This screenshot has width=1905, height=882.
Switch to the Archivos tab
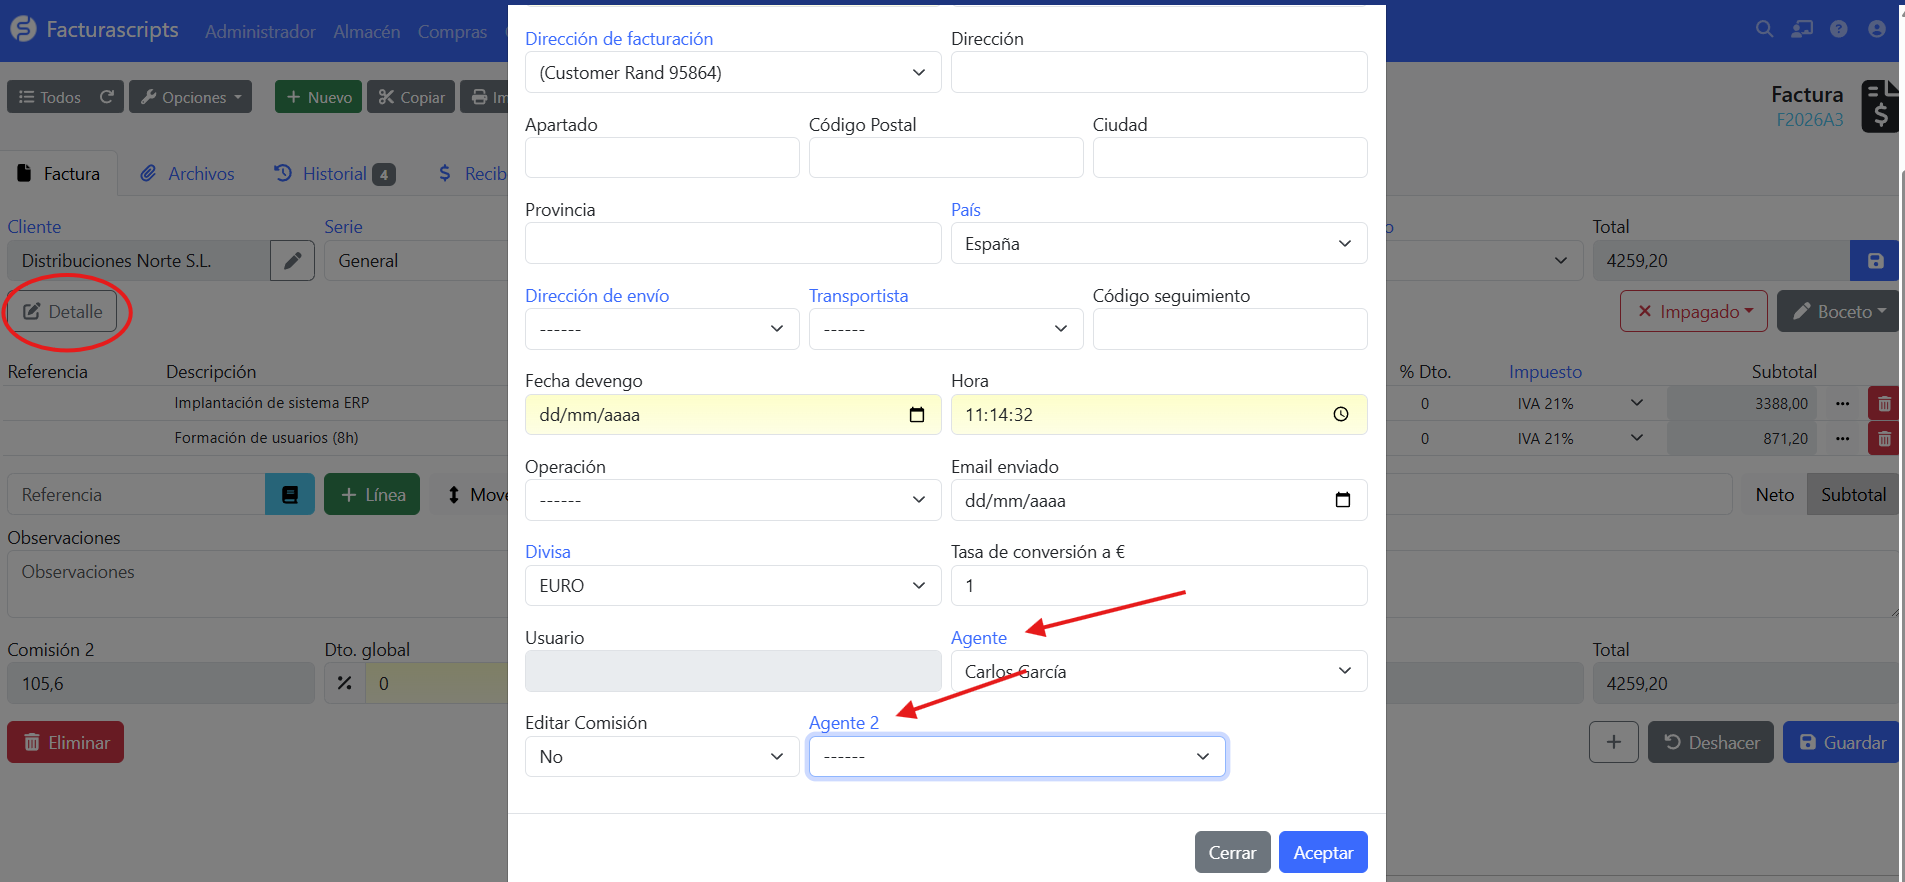pos(187,174)
